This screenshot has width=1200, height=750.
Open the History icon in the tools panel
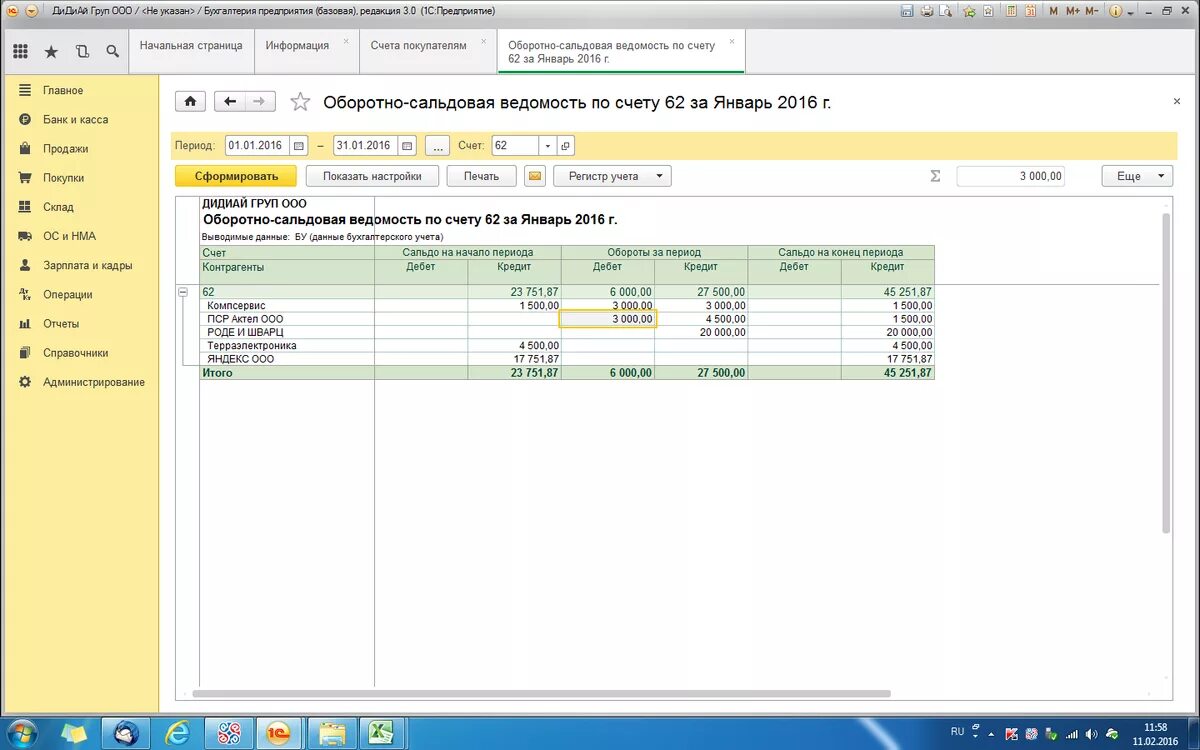pos(82,51)
